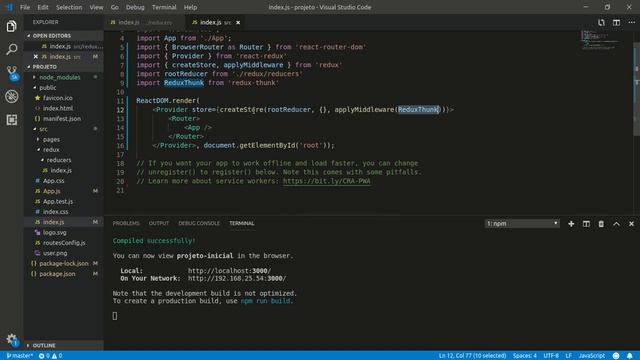Collapse the redux folder
Viewport: 640px width, 360px height.
[51, 150]
